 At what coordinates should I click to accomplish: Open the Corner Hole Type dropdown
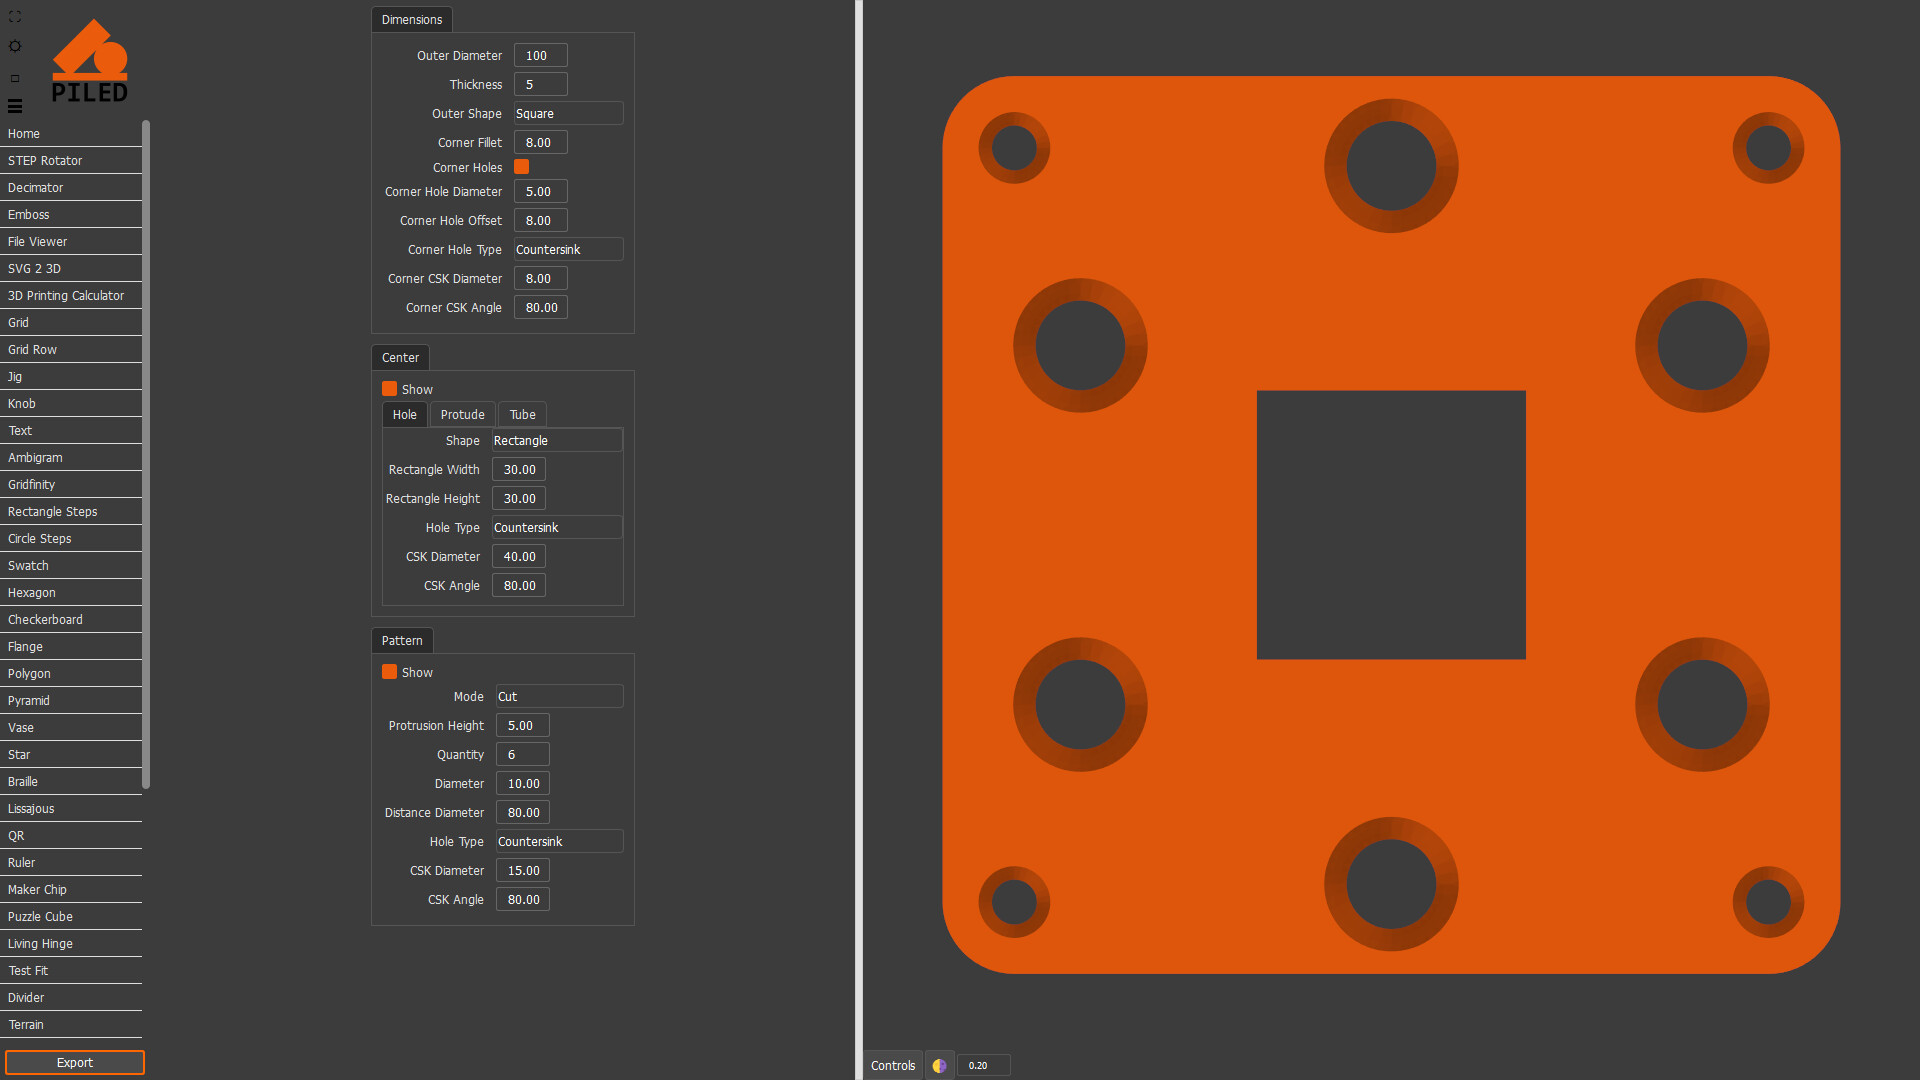568,250
